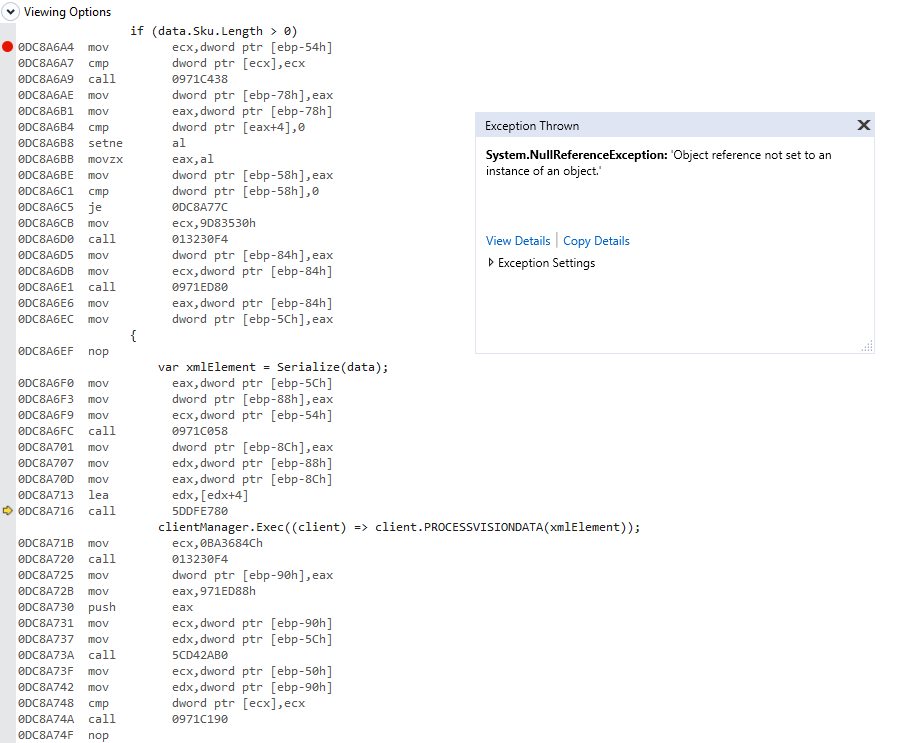
Task: Click Copy Details to copy exception info
Action: click(596, 240)
